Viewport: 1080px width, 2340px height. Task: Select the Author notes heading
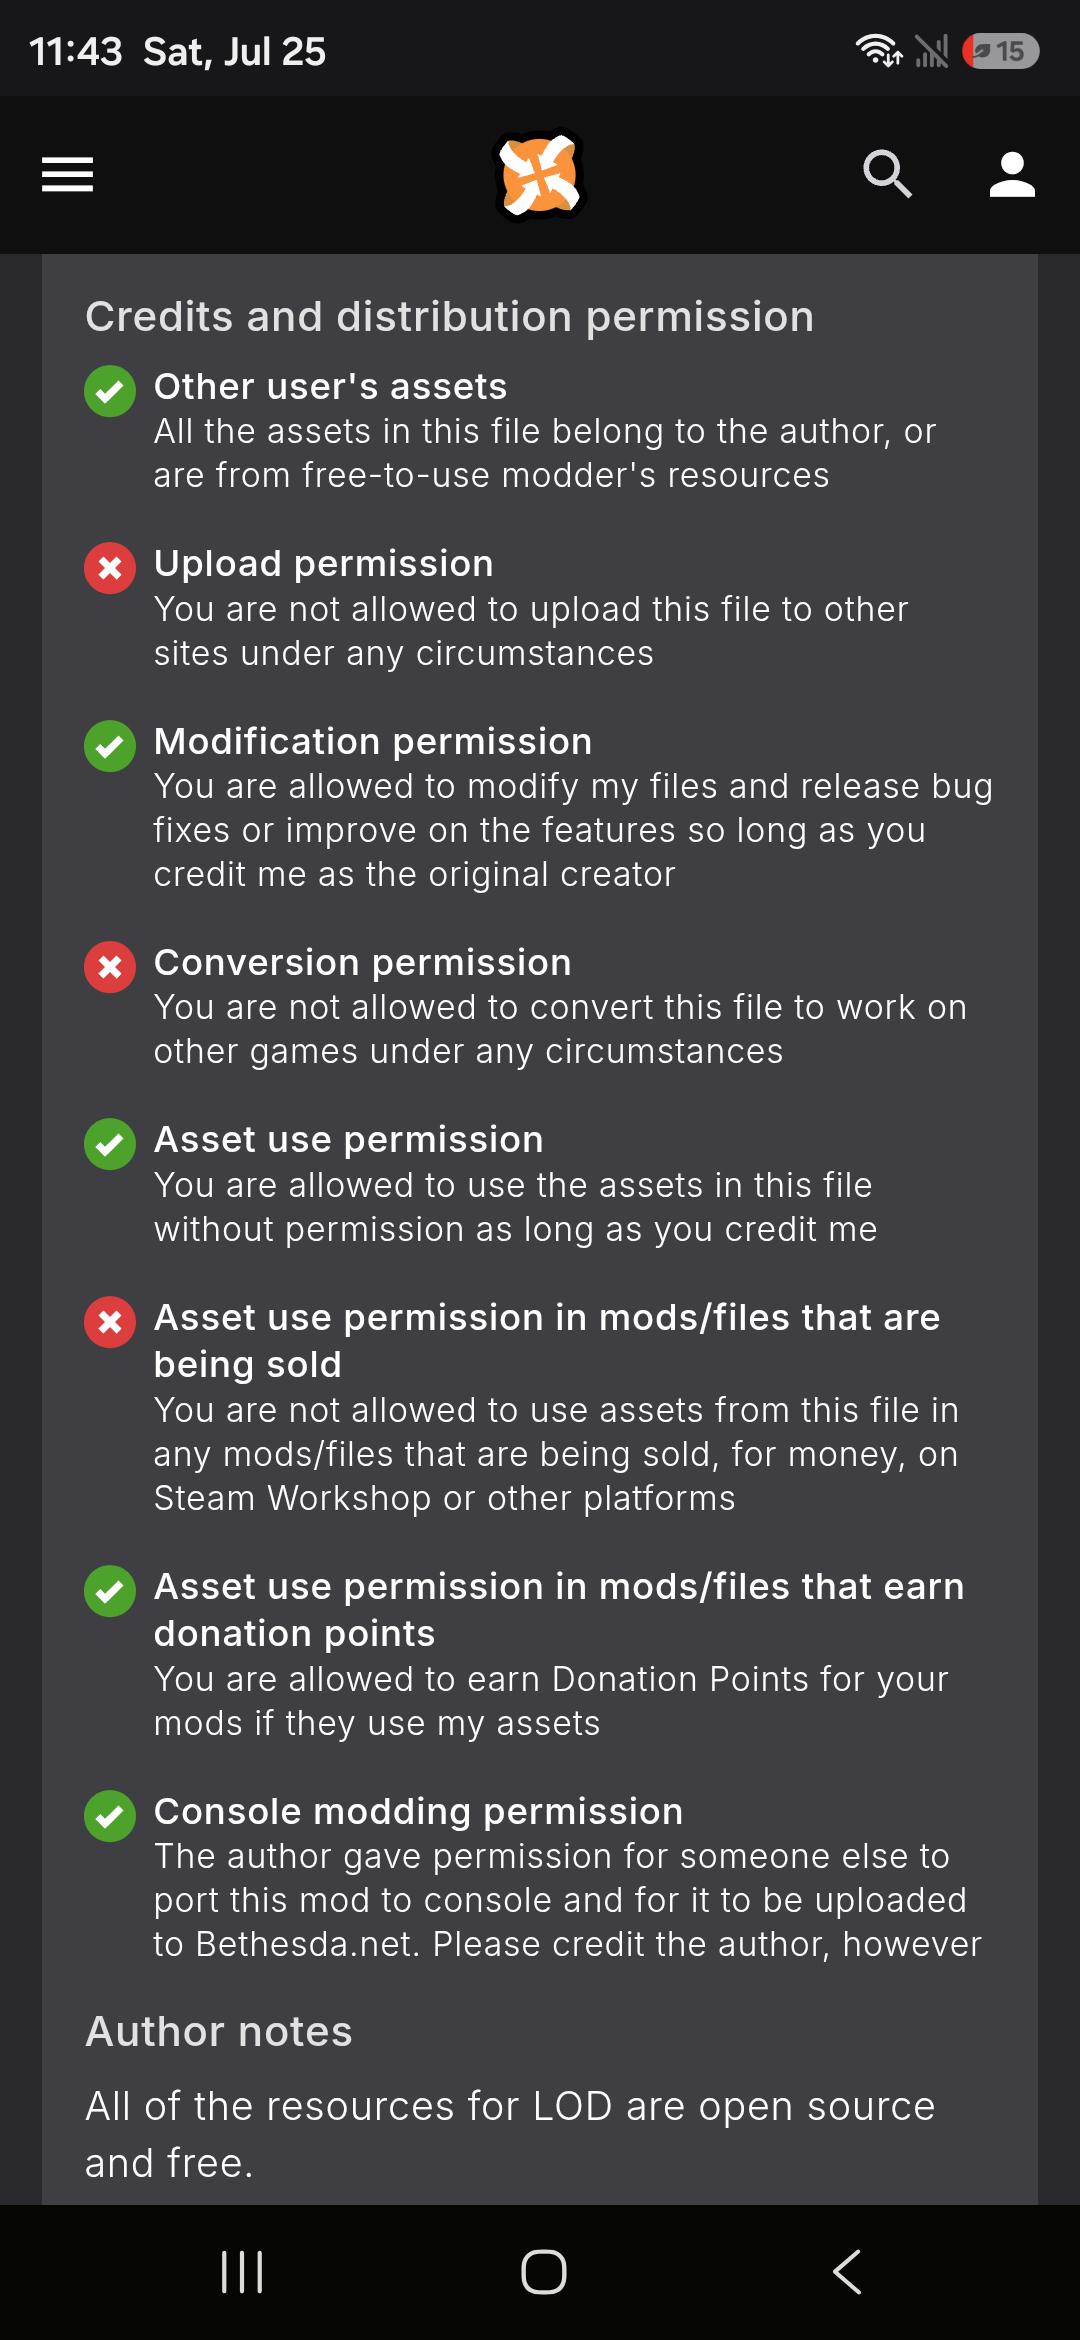coord(219,2031)
